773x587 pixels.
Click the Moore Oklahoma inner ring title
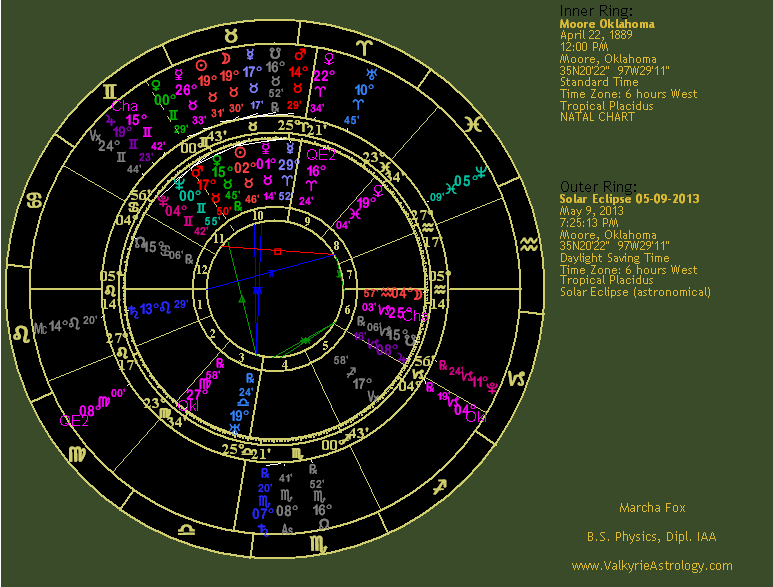tap(608, 22)
